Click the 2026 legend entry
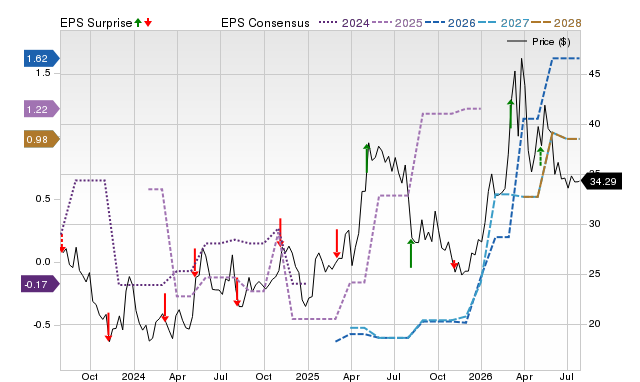Viewport: 640px width, 382px height. [450, 23]
